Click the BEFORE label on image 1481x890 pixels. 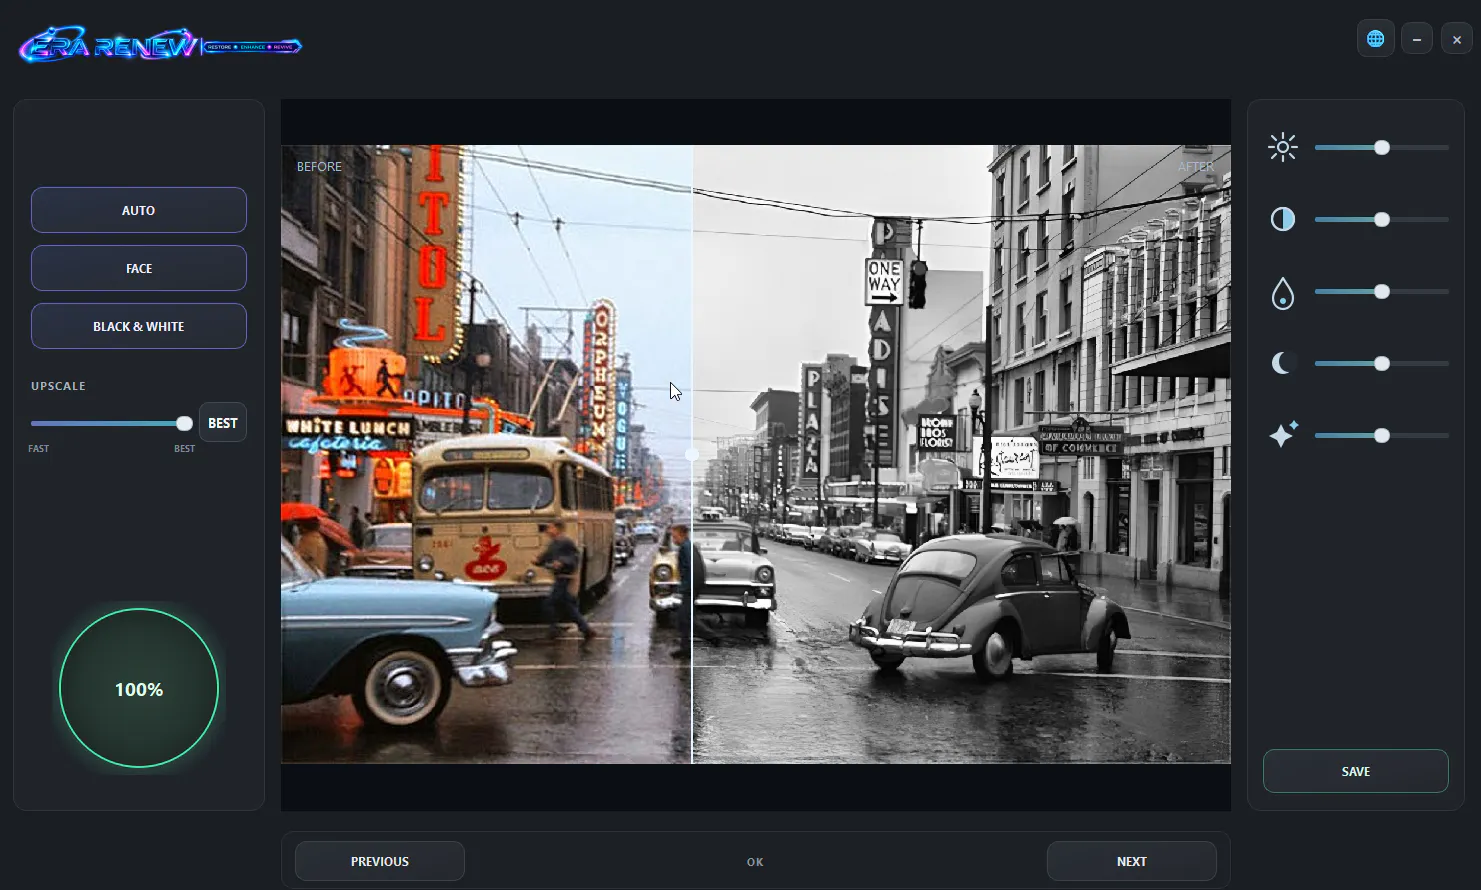click(319, 167)
